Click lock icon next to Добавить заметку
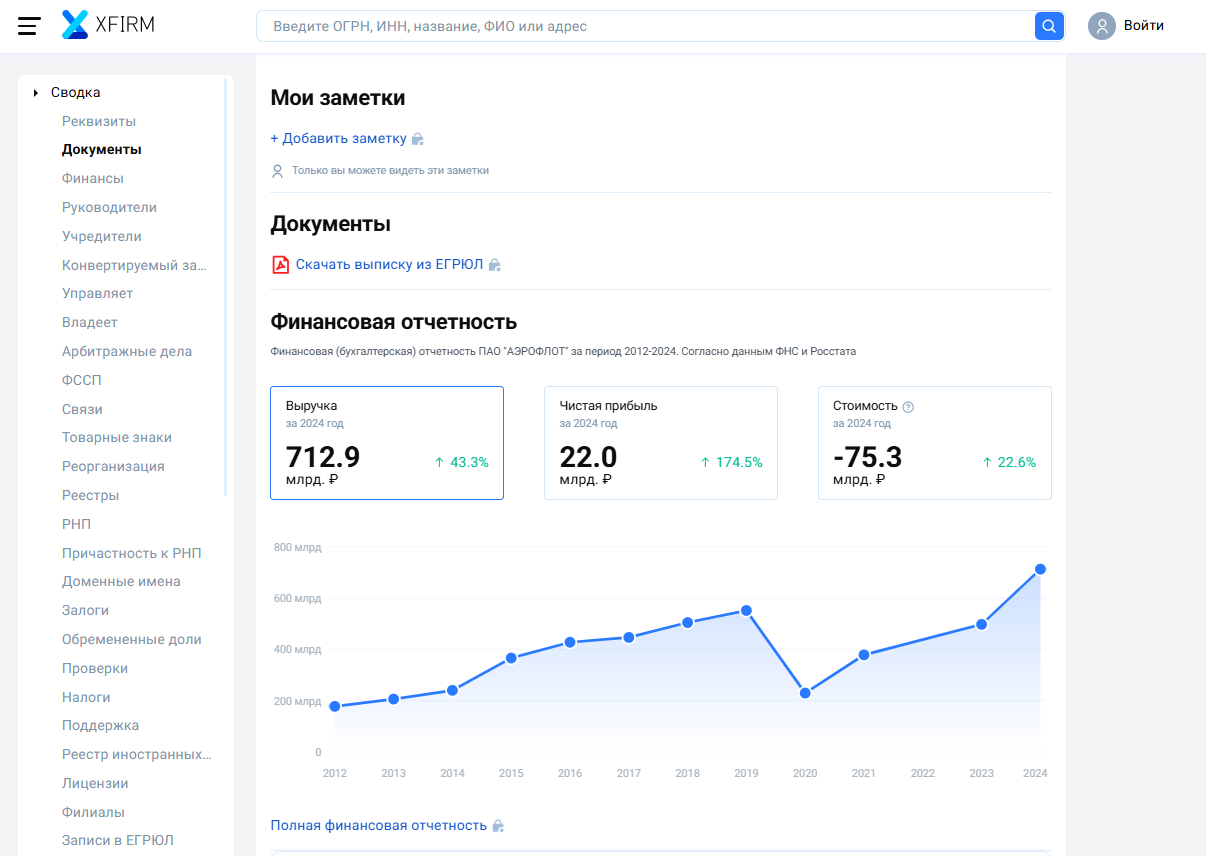 (x=418, y=139)
